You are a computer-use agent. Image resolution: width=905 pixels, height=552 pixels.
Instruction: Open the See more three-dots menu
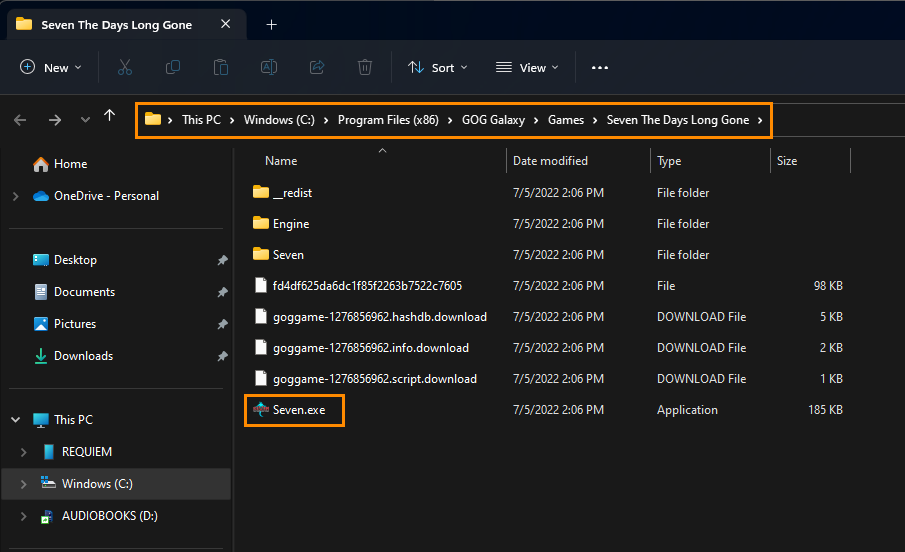(x=600, y=68)
